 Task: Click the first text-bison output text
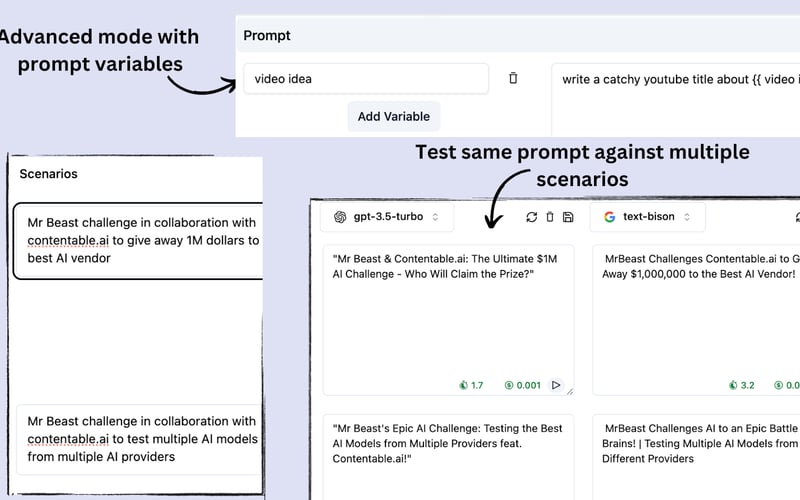click(x=700, y=265)
